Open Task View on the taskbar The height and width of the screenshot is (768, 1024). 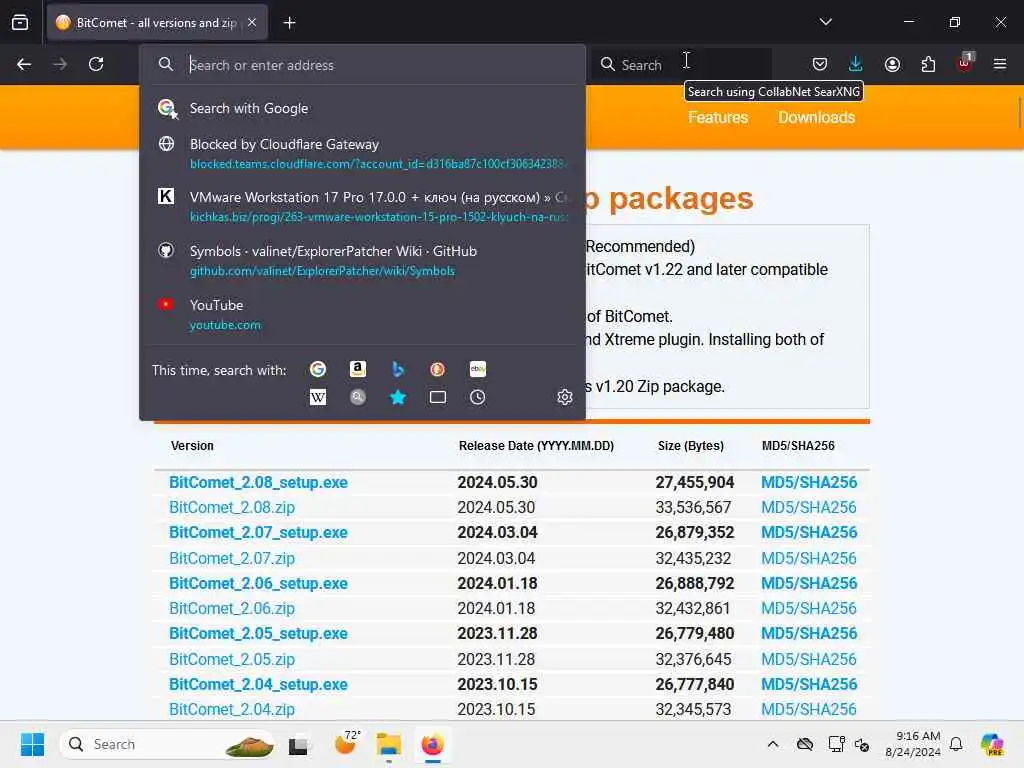(298, 744)
